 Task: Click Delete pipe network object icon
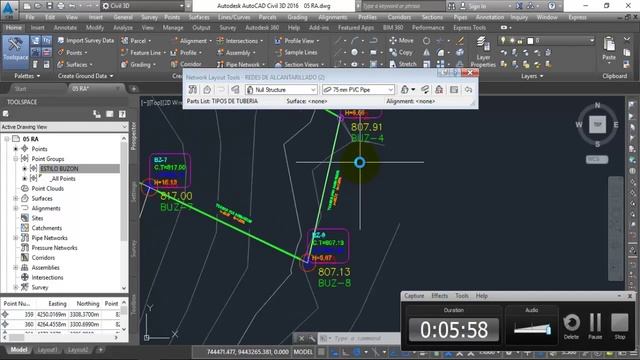tap(439, 90)
